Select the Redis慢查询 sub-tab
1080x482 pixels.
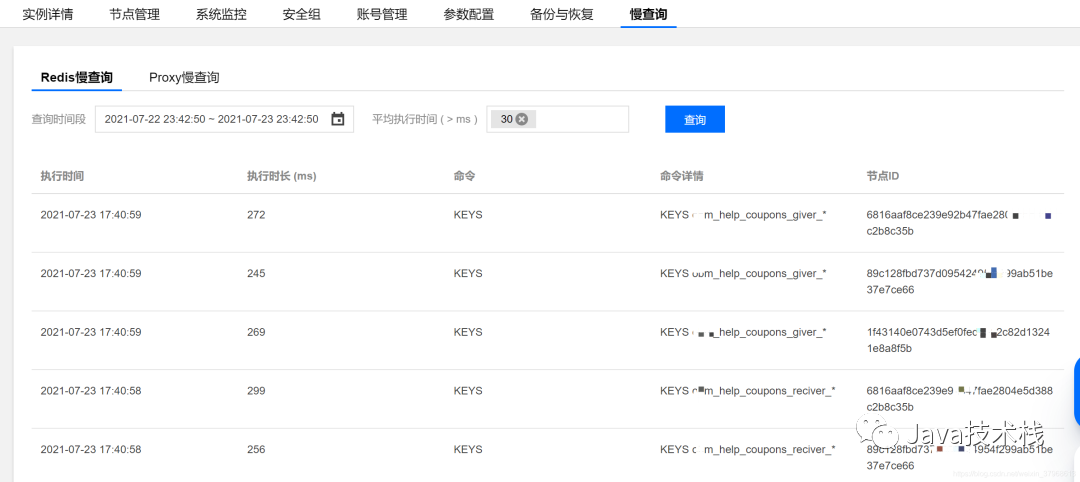[76, 77]
